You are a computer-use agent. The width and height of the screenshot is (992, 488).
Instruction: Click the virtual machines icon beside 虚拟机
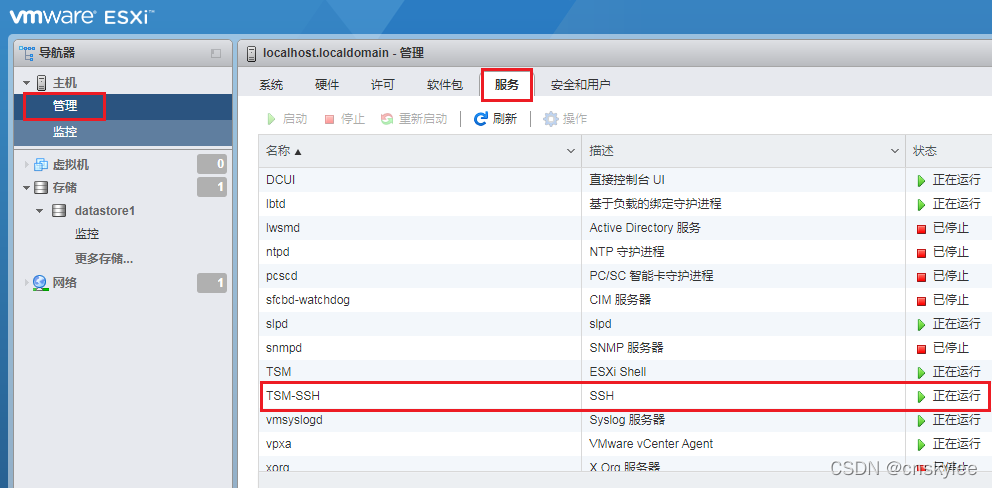click(x=41, y=165)
